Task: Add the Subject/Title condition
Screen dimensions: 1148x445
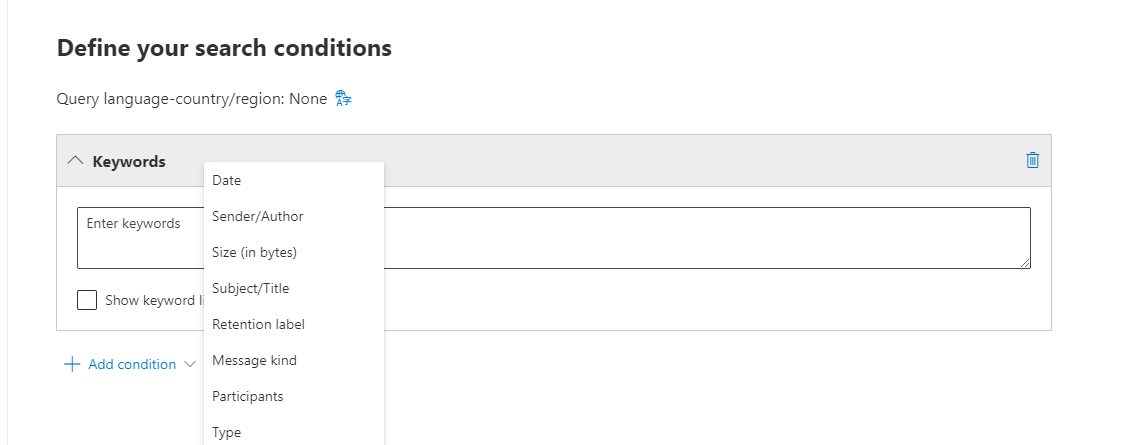Action: (250, 288)
